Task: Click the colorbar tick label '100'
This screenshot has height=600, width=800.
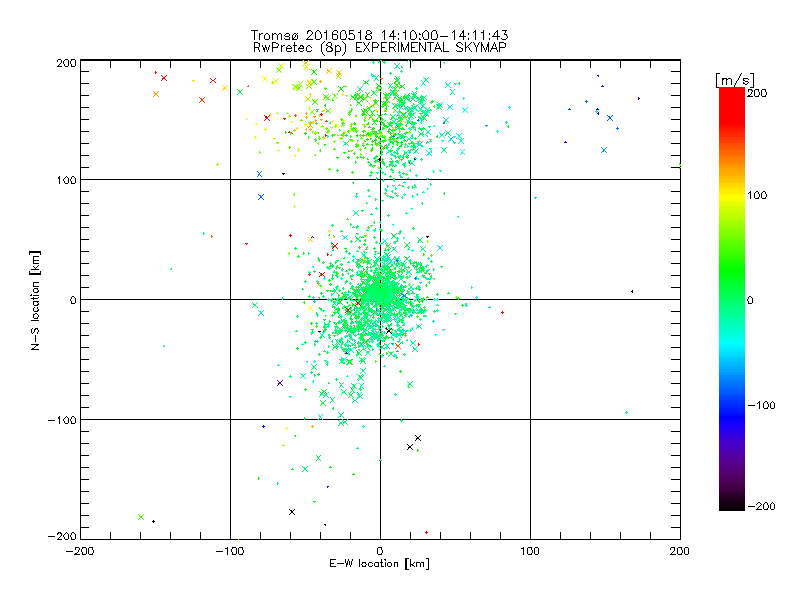Action: pyautogui.click(x=757, y=195)
